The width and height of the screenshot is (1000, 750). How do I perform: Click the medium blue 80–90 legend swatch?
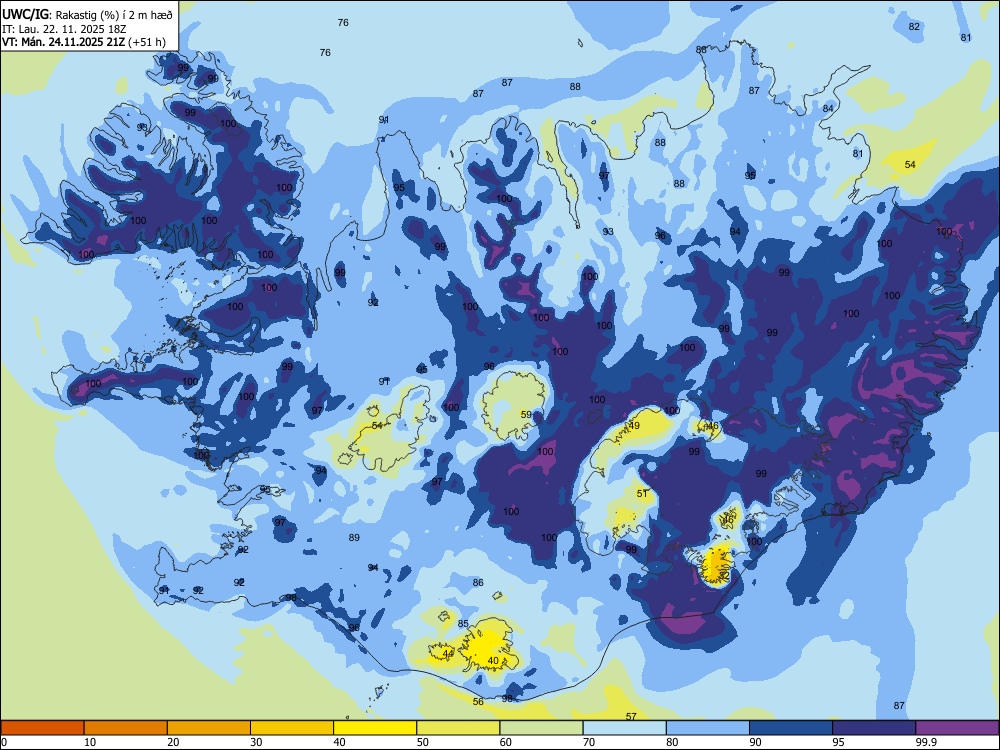coord(708,728)
